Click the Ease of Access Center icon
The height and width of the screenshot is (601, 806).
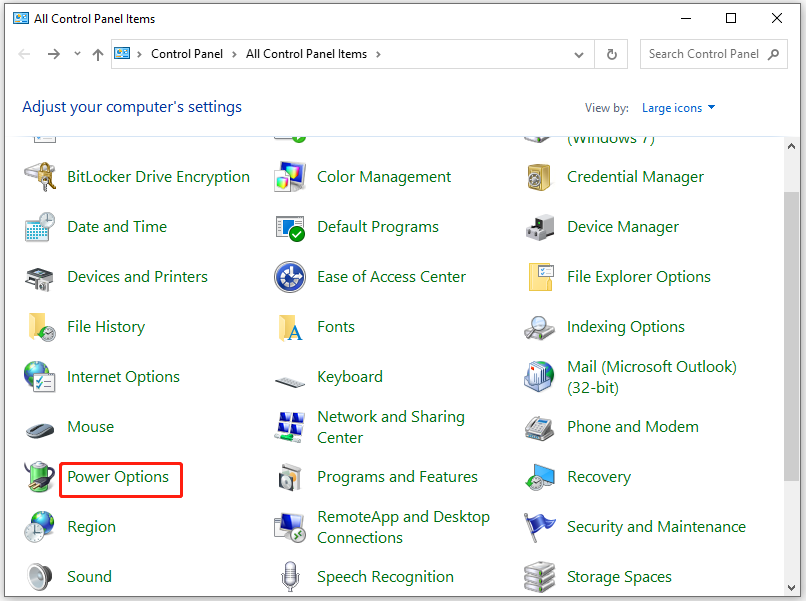pyautogui.click(x=290, y=277)
